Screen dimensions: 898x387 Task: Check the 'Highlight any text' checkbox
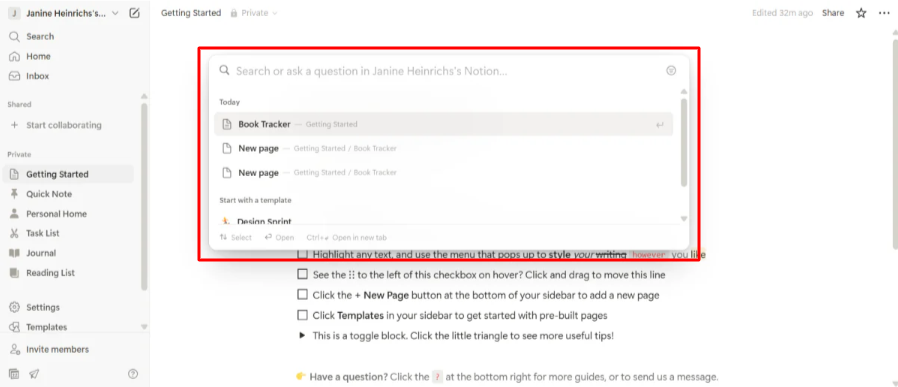click(302, 254)
